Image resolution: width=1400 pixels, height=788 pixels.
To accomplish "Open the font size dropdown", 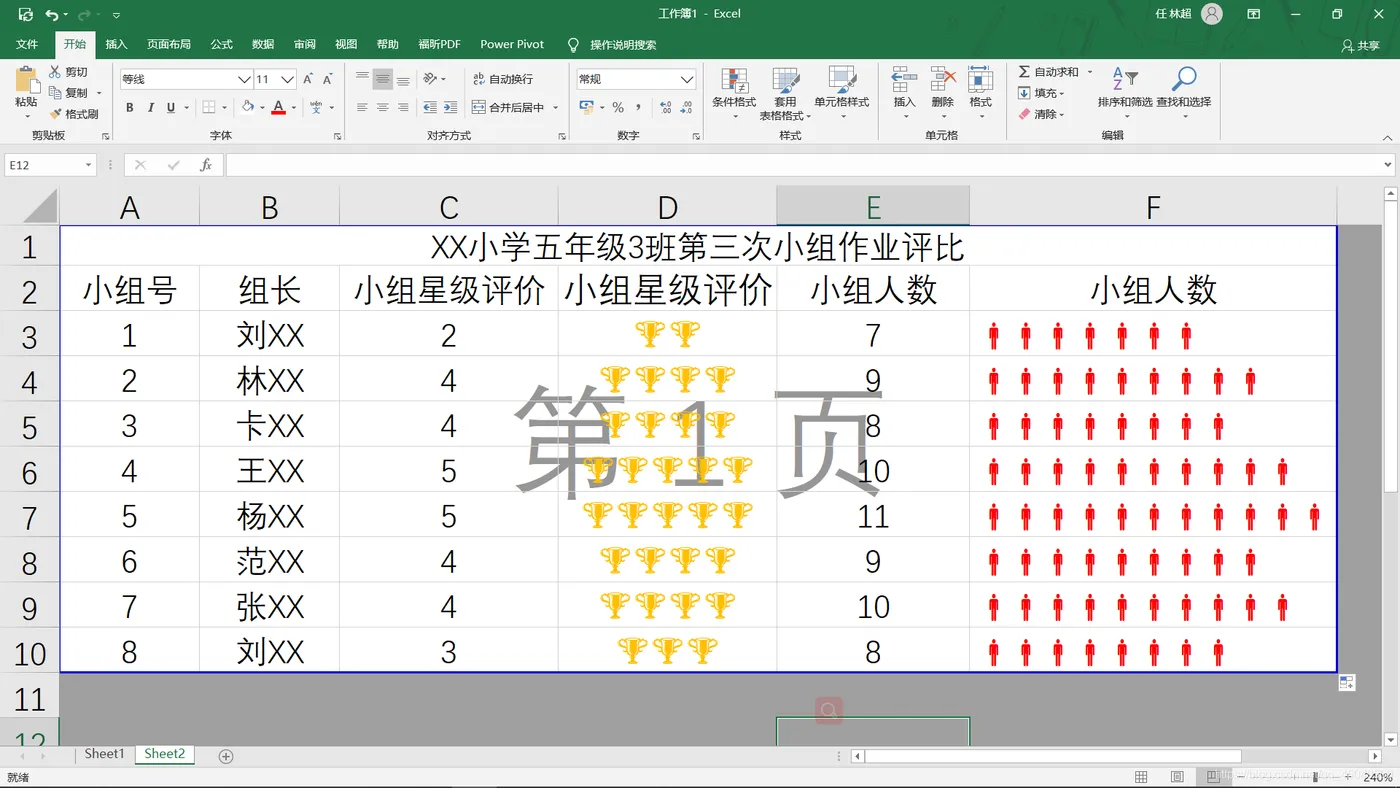I will [x=288, y=79].
